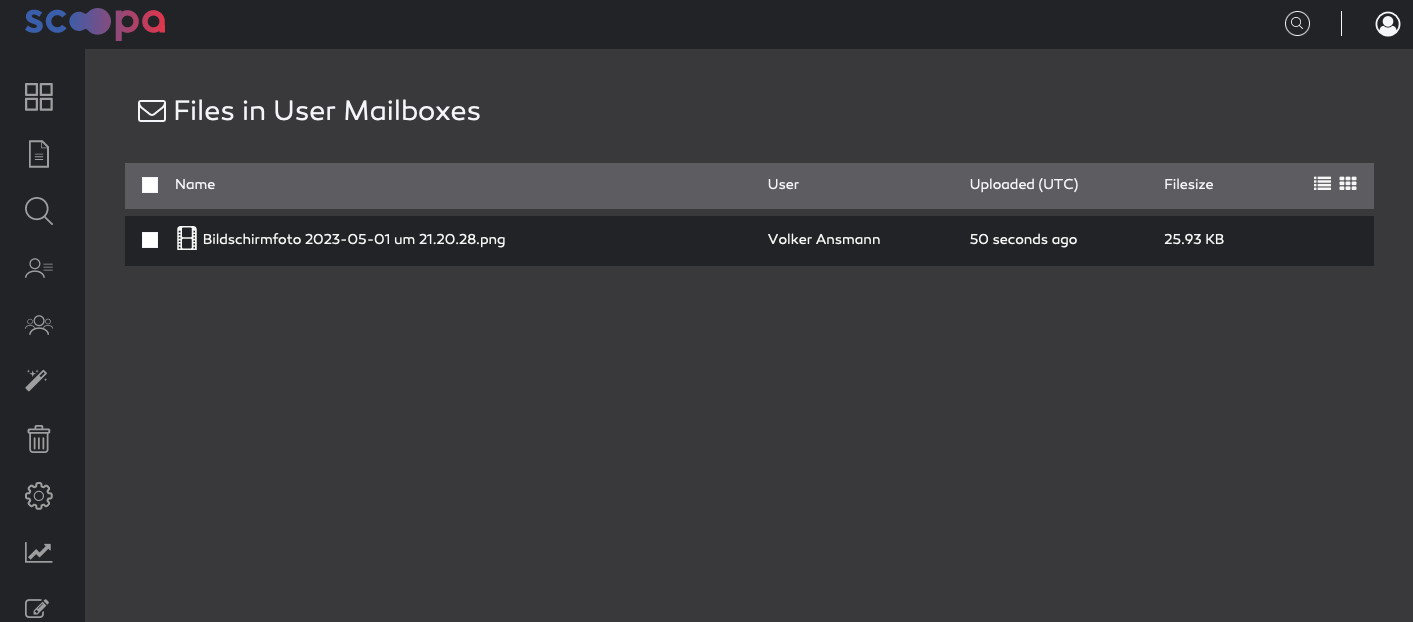Switch to list view layout

[1322, 184]
